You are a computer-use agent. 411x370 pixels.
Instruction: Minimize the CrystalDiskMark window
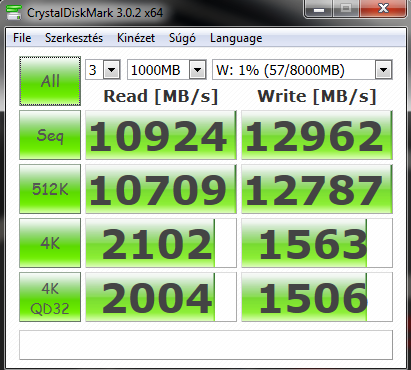(x=318, y=9)
